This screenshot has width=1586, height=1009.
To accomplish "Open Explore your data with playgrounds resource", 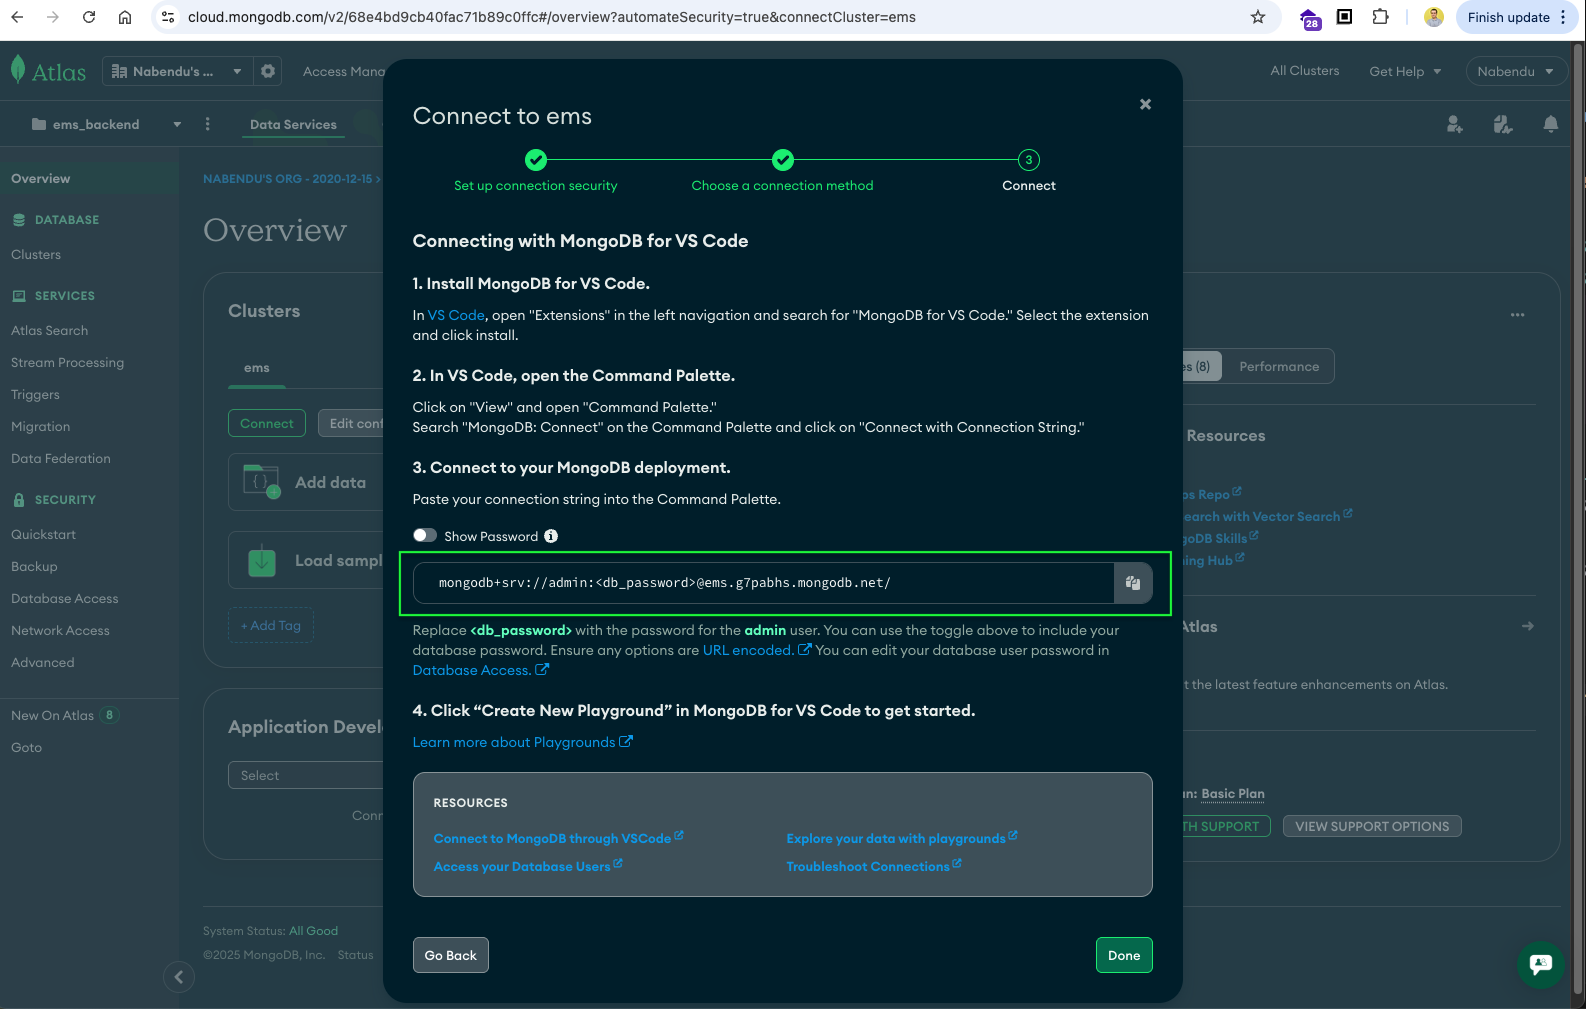I will (x=901, y=838).
